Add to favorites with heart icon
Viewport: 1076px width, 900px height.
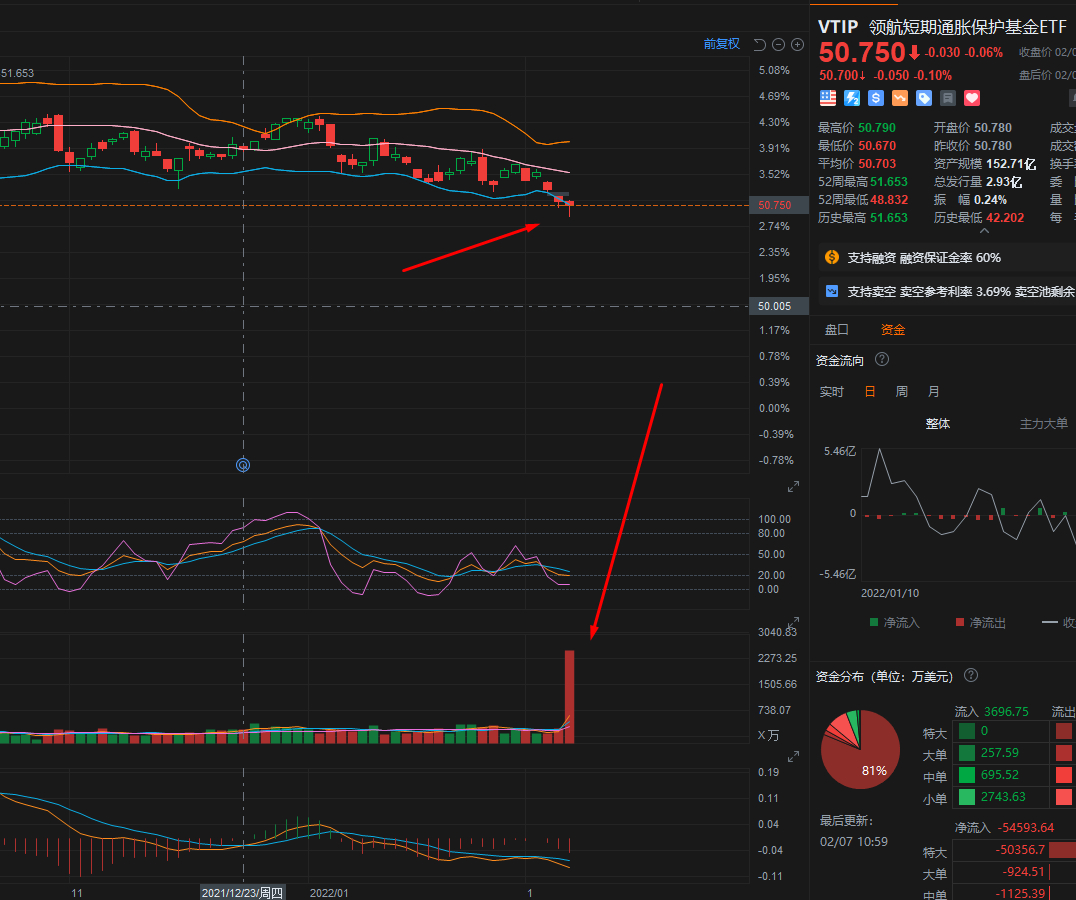(972, 98)
